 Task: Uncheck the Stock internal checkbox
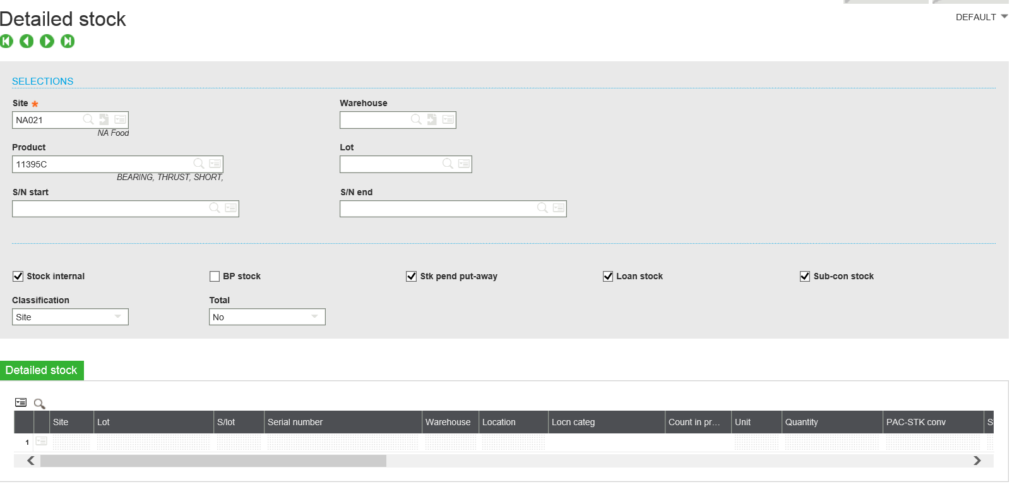[18, 276]
